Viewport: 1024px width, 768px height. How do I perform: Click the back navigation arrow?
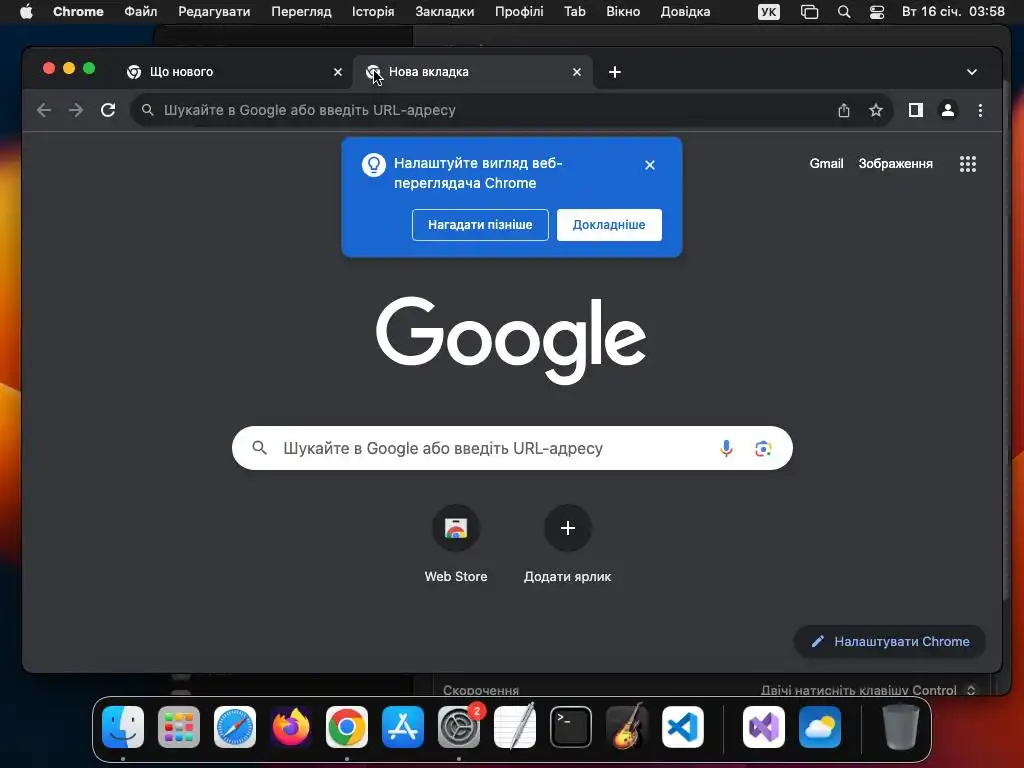click(x=44, y=110)
